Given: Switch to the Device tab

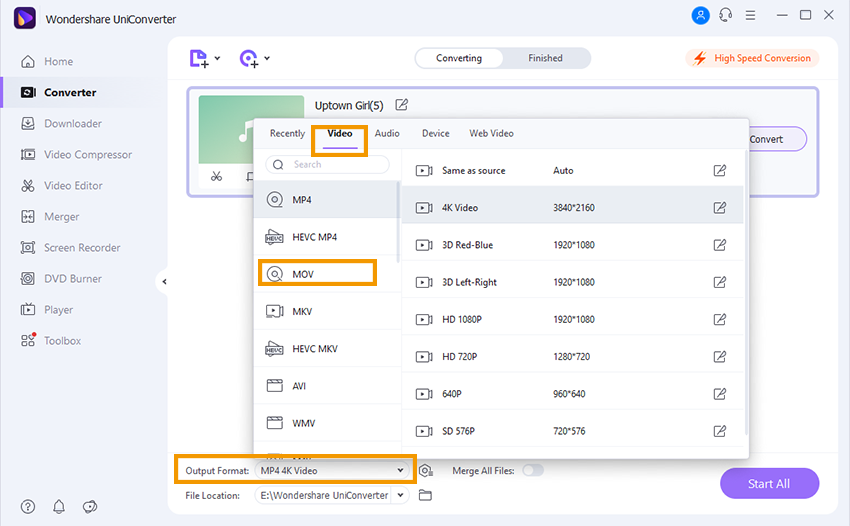Looking at the screenshot, I should coord(436,133).
